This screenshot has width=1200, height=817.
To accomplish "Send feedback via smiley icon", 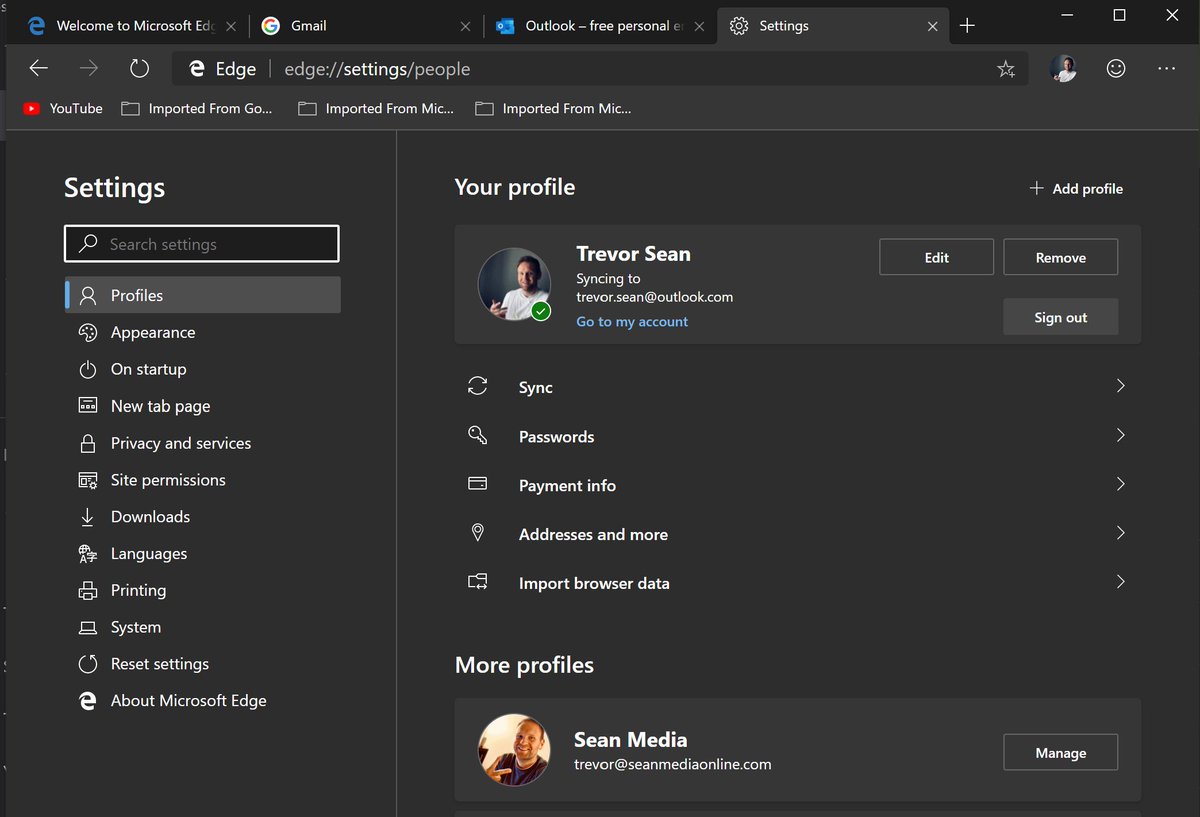I will pyautogui.click(x=1116, y=68).
